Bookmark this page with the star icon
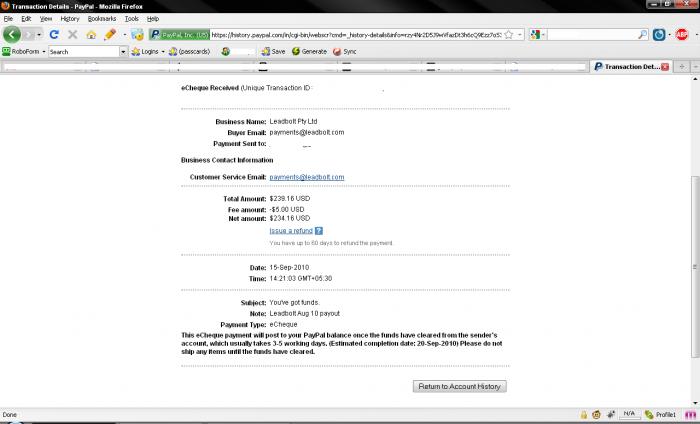The height and width of the screenshot is (424, 700). (x=508, y=34)
